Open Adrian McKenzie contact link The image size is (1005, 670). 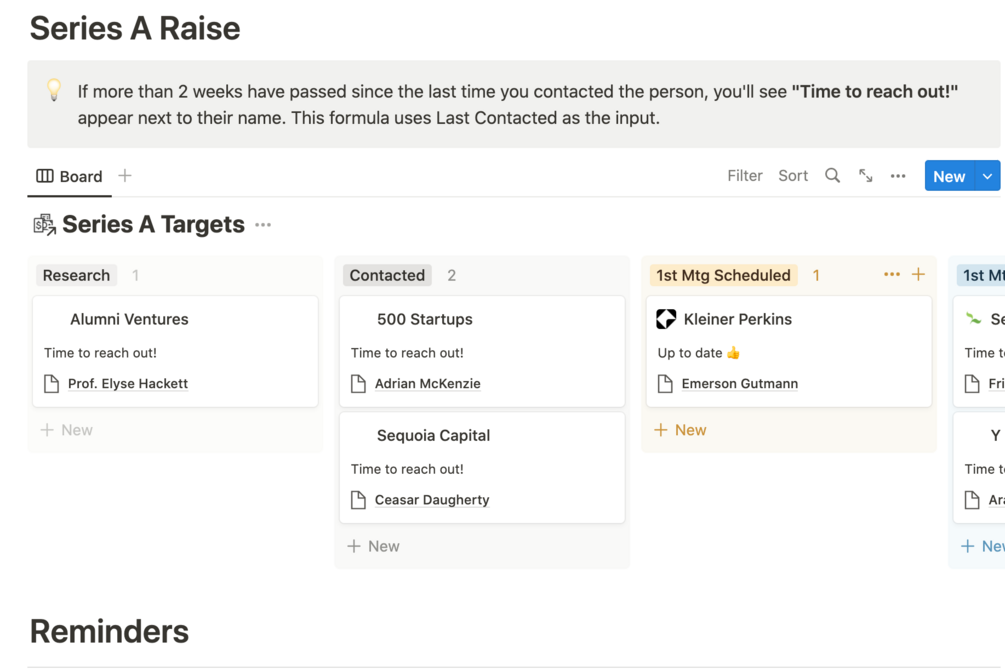427,383
